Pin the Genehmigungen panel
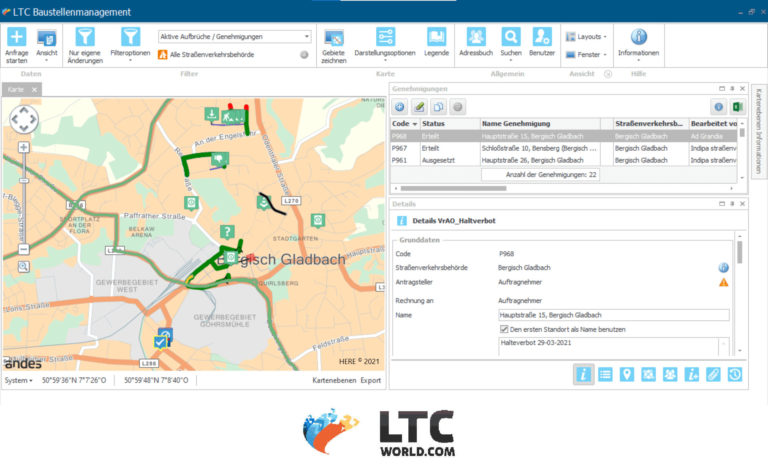This screenshot has width=768, height=472. 732,89
